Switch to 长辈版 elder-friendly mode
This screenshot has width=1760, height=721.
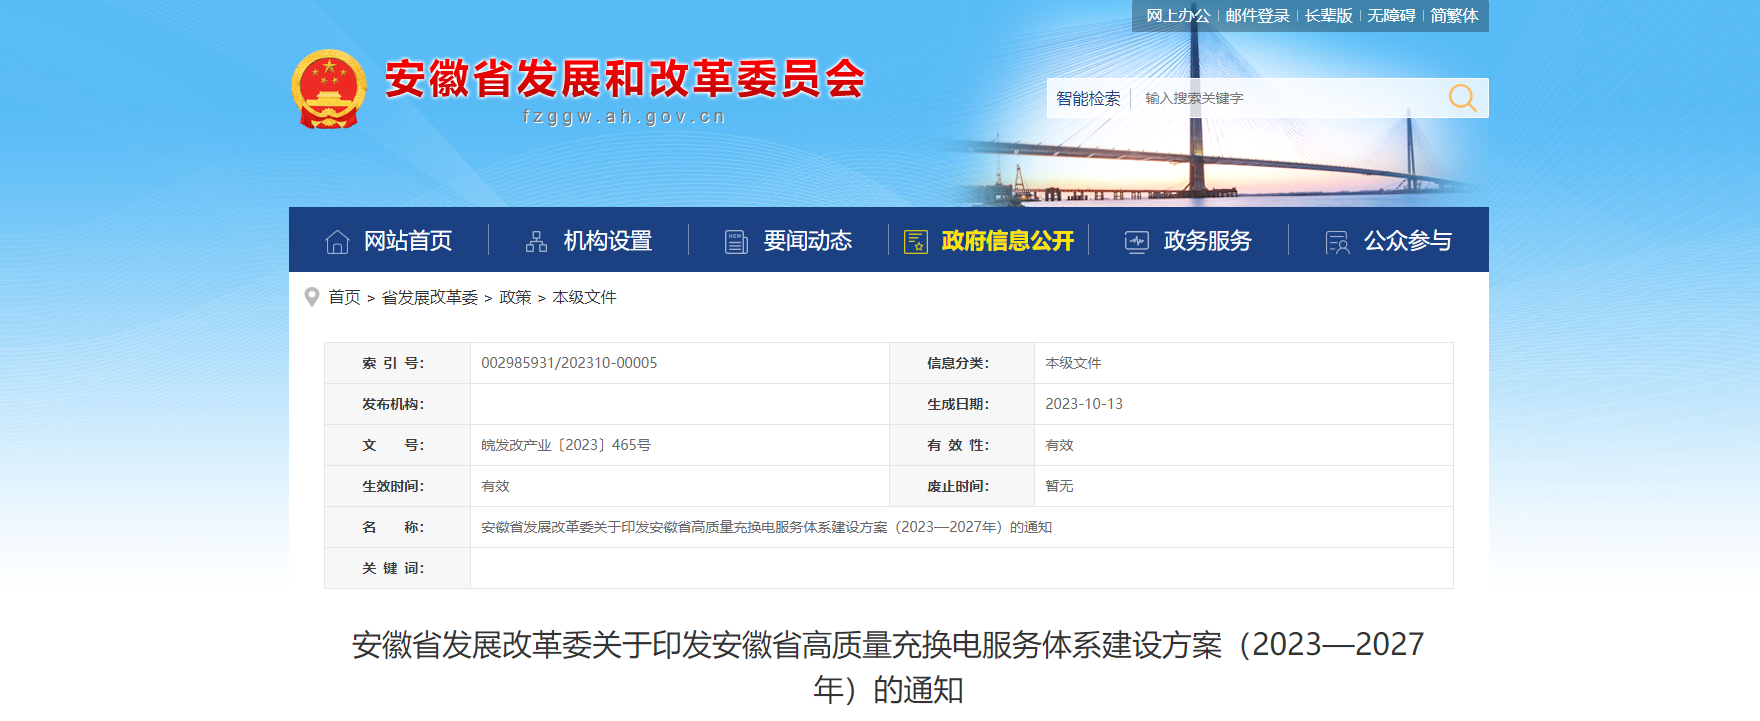[1328, 16]
